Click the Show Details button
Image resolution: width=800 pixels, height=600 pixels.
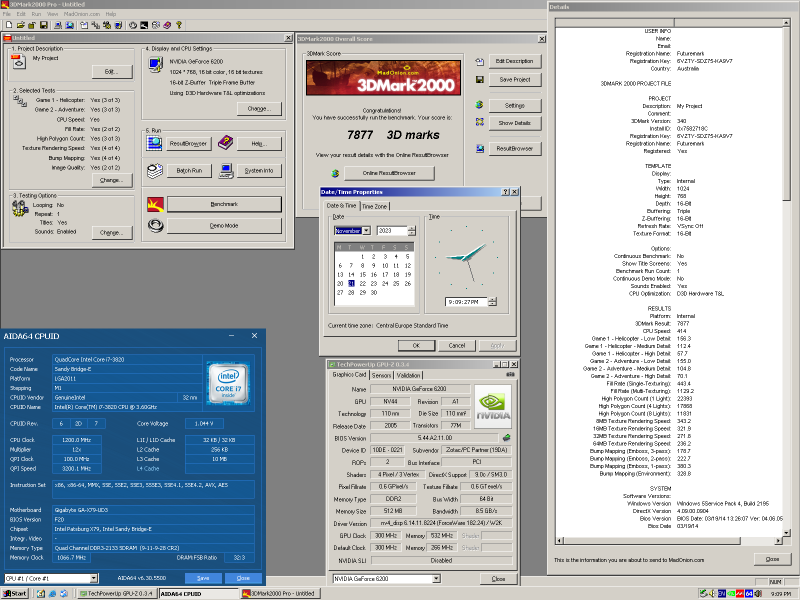514,123
